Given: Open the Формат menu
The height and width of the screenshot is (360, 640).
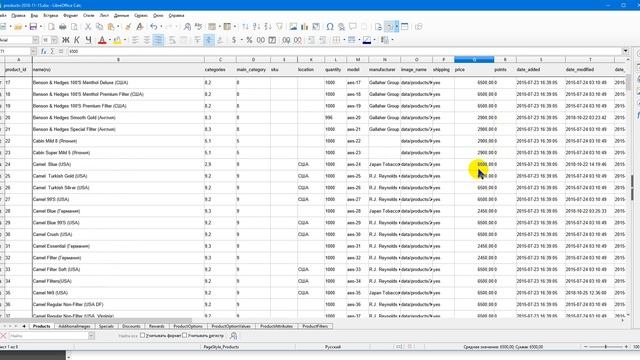Looking at the screenshot, I should coord(71,16).
